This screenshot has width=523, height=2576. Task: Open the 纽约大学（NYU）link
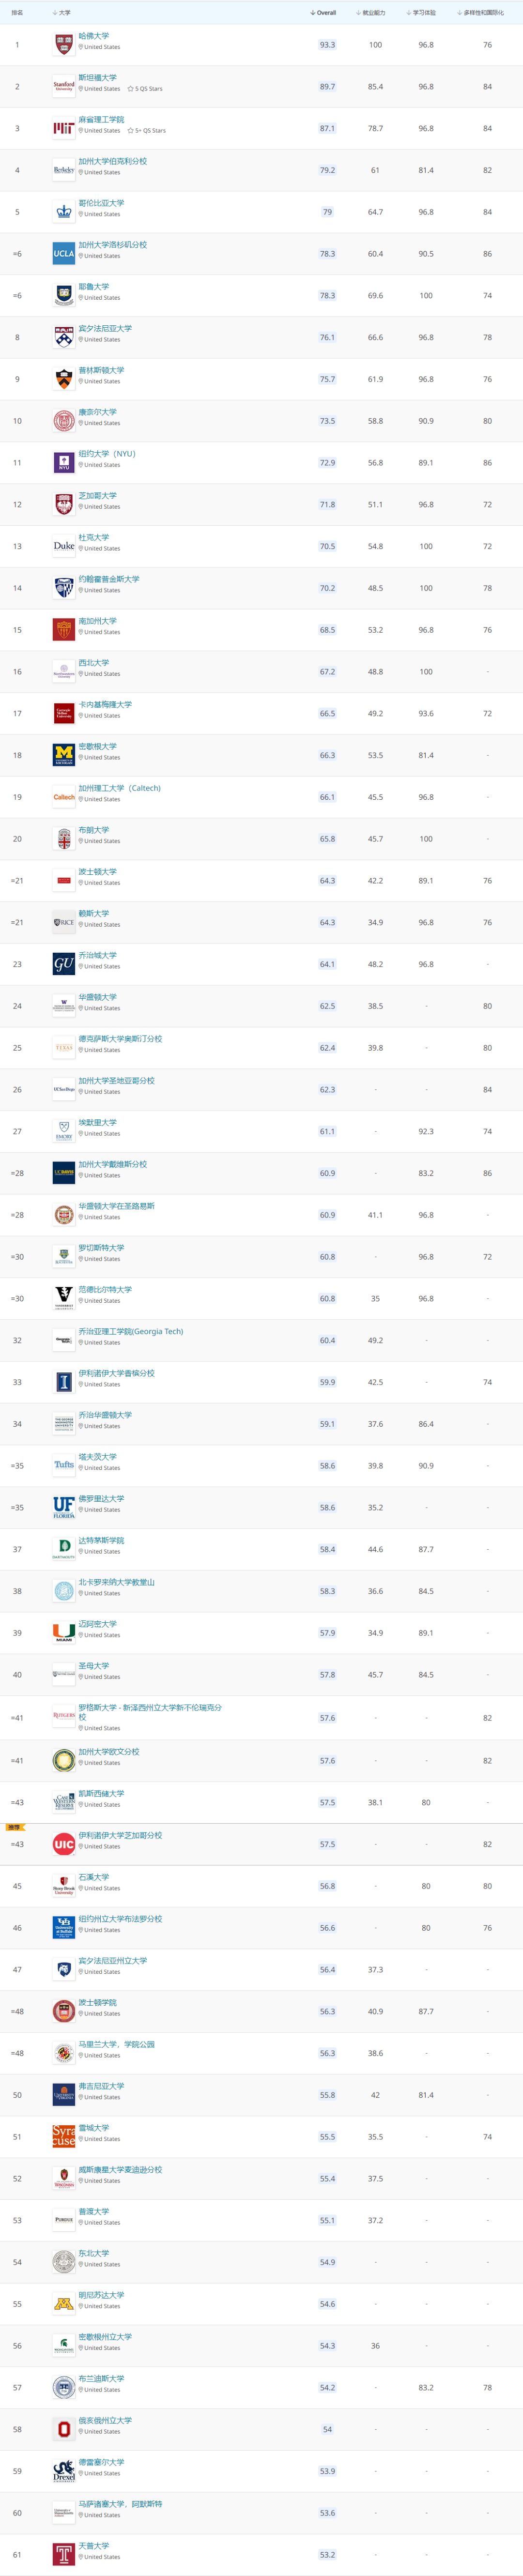pyautogui.click(x=107, y=454)
